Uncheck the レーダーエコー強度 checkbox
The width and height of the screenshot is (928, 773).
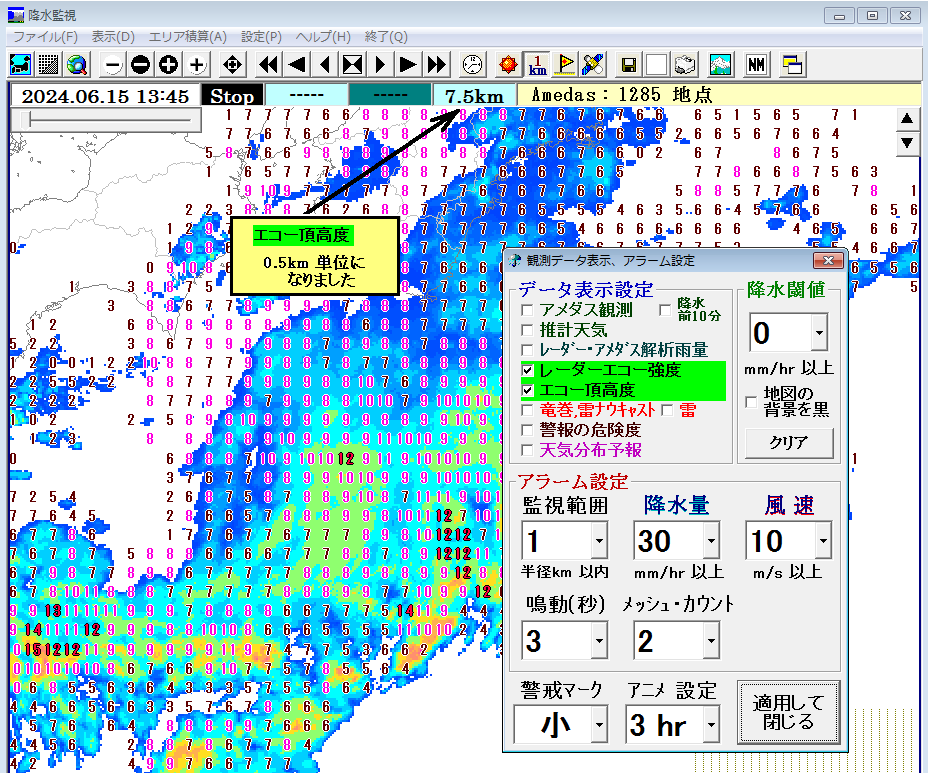[x=527, y=370]
